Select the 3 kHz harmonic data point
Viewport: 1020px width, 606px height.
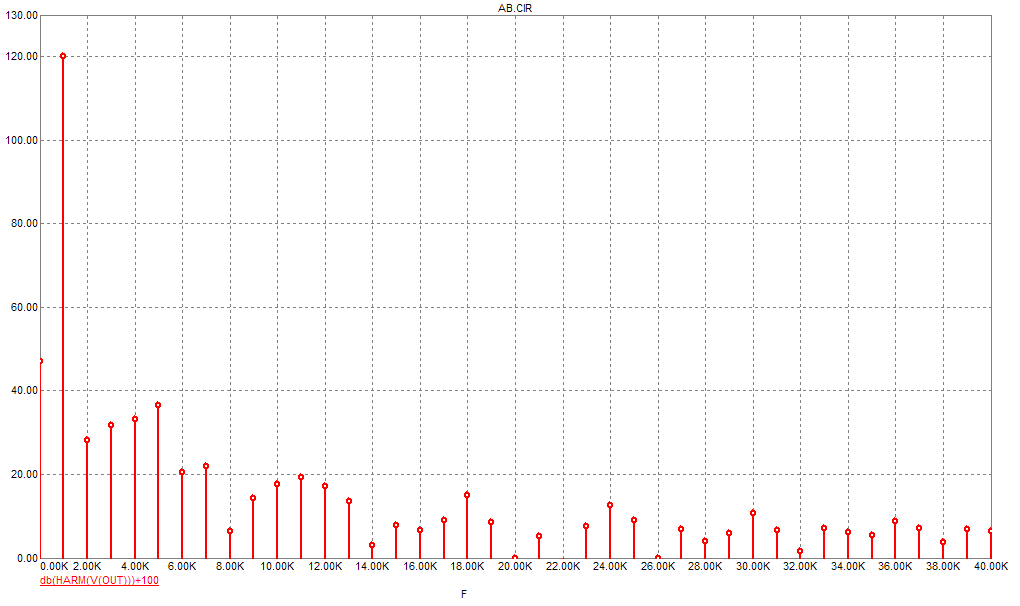111,425
